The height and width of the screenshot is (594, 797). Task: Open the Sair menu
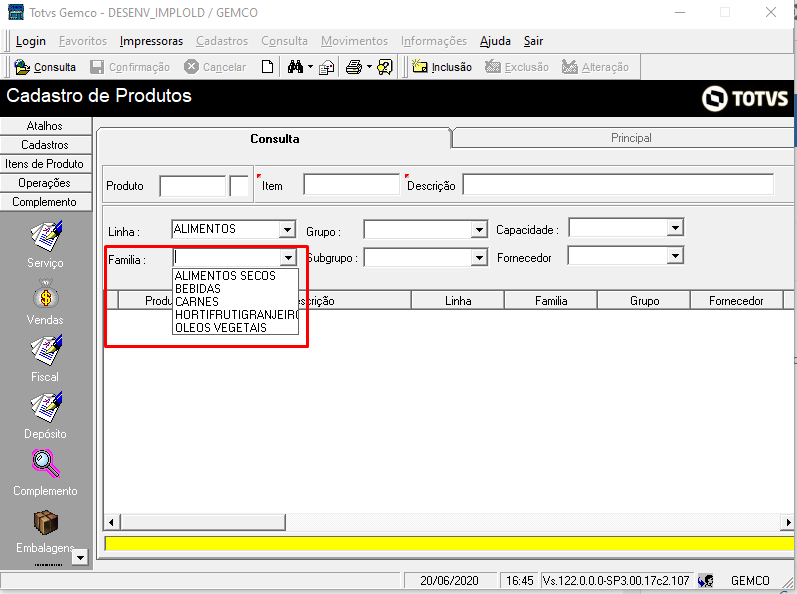[x=533, y=41]
